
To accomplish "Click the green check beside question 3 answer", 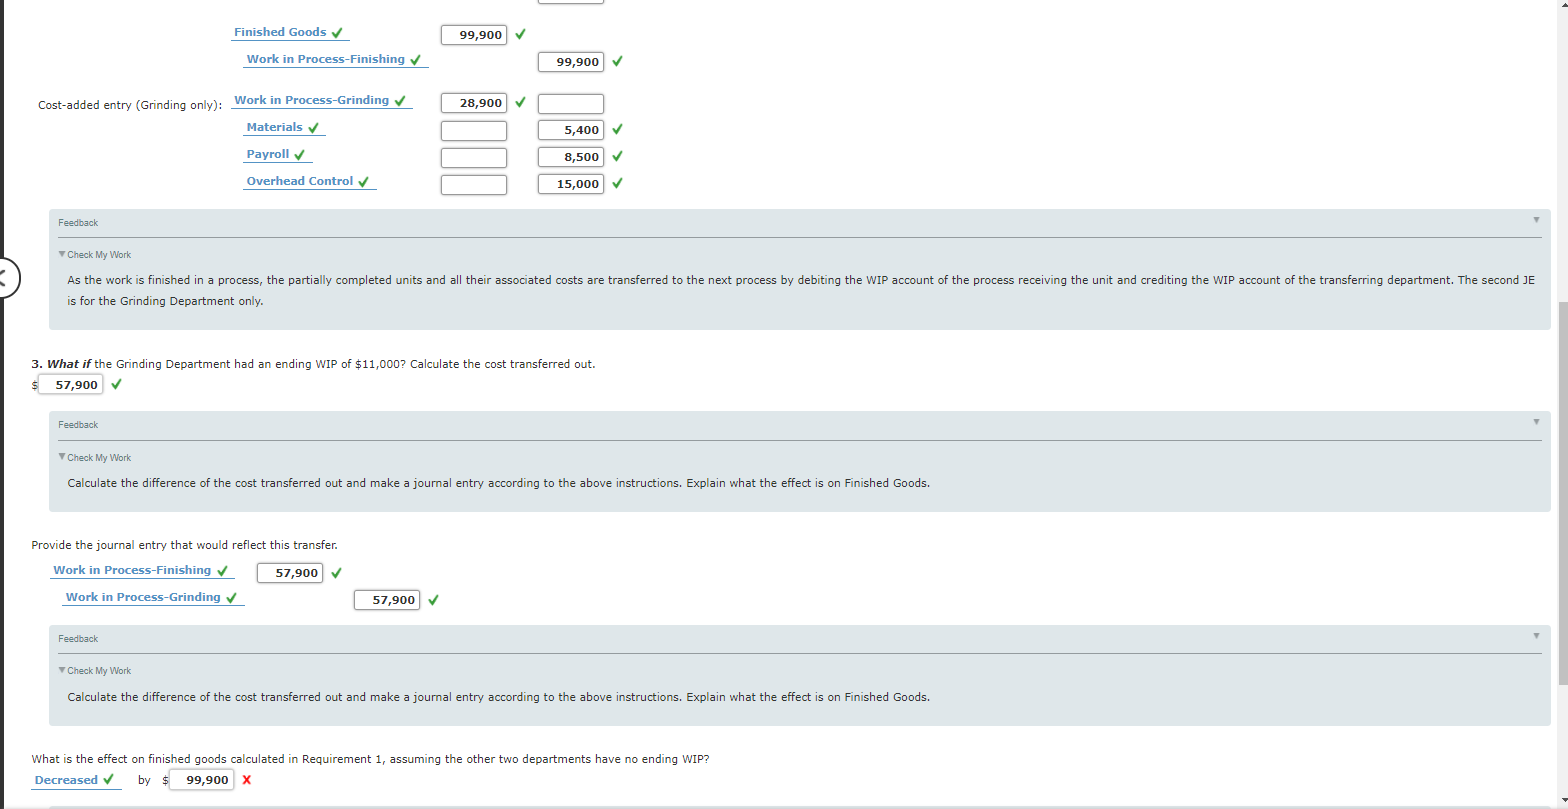I will tap(117, 384).
